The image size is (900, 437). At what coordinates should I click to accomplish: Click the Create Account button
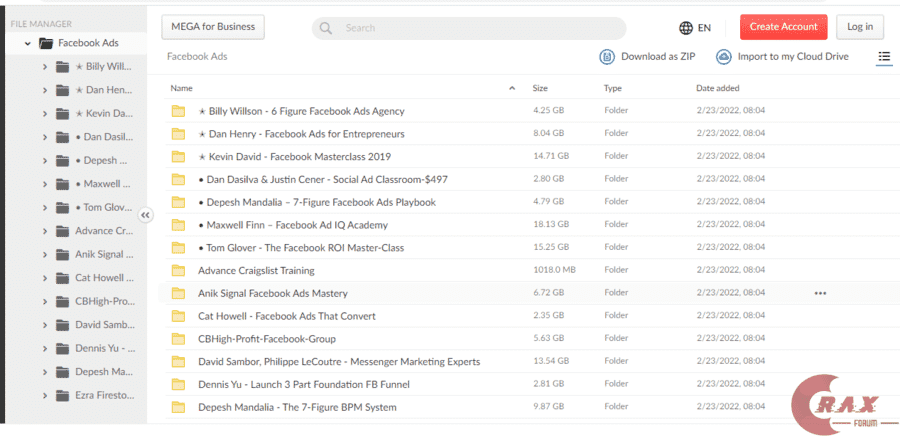(x=783, y=27)
